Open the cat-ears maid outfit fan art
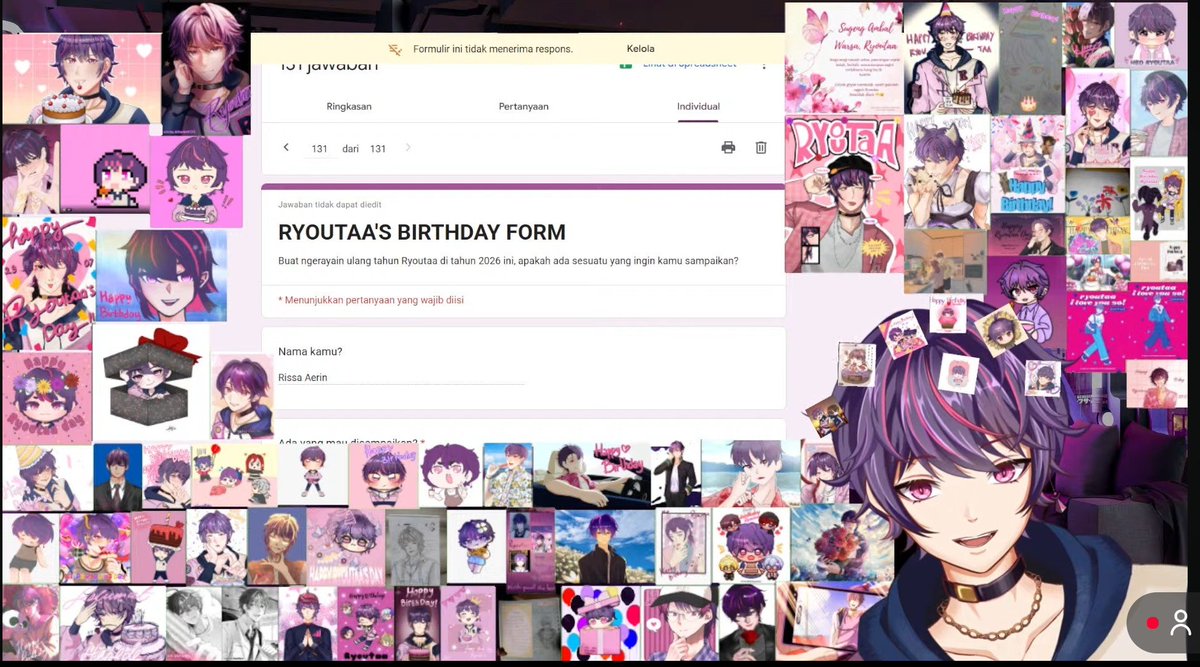Image resolution: width=1200 pixels, height=667 pixels. [x=947, y=171]
